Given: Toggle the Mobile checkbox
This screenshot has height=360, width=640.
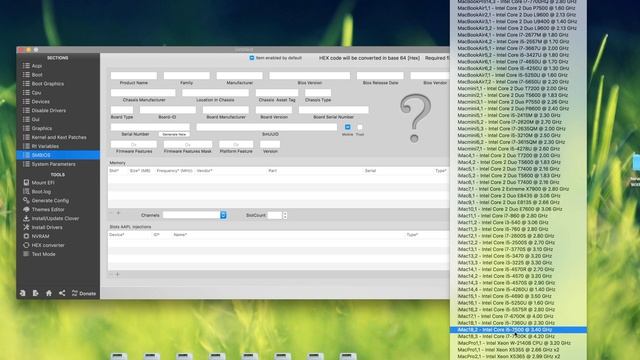Looking at the screenshot, I should tap(347, 127).
